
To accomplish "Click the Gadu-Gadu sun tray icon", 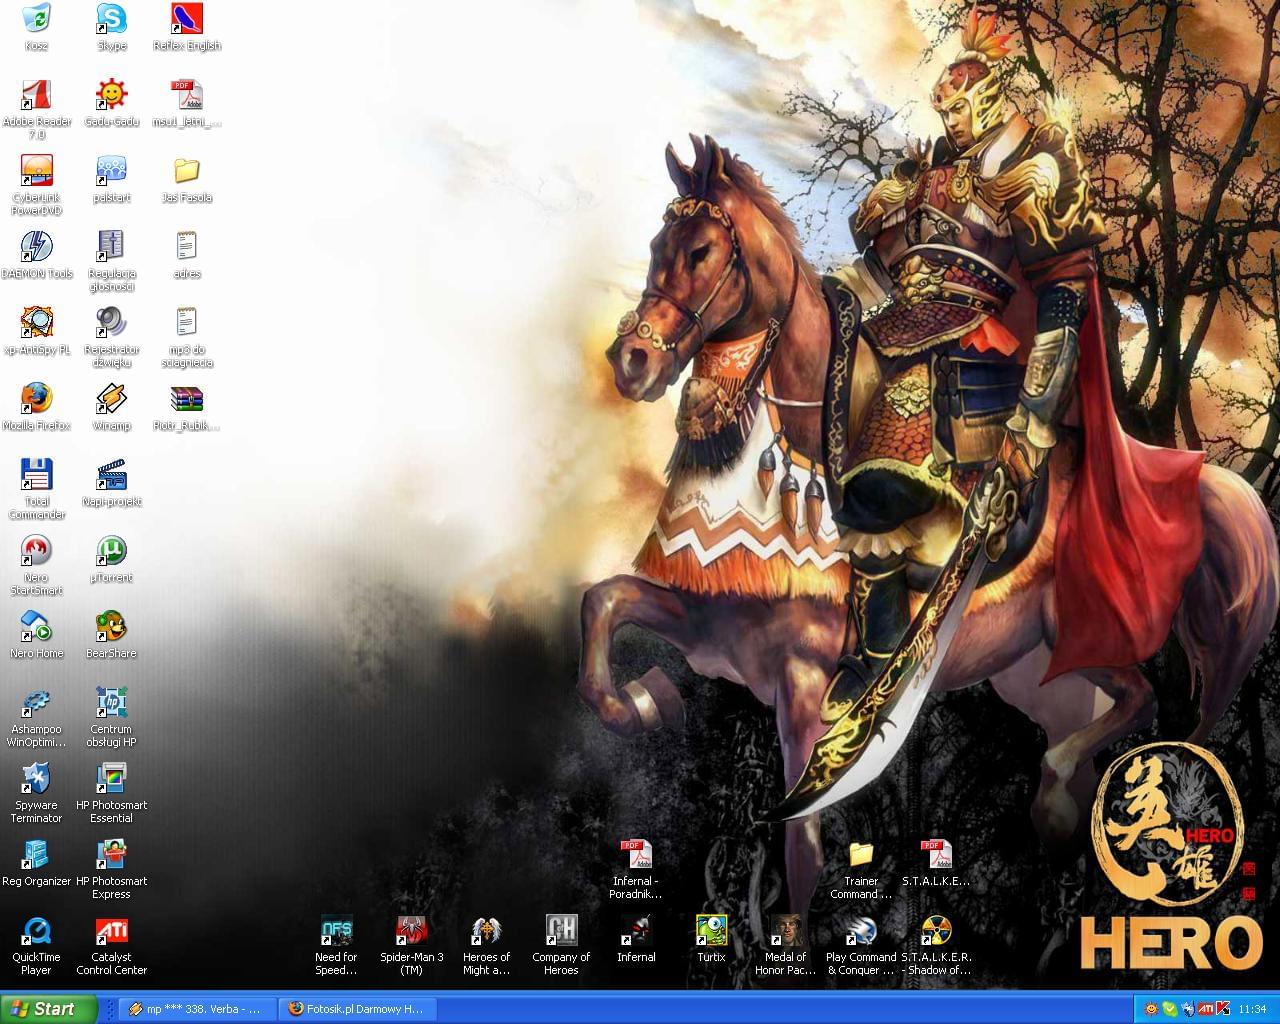I will coord(1151,1009).
